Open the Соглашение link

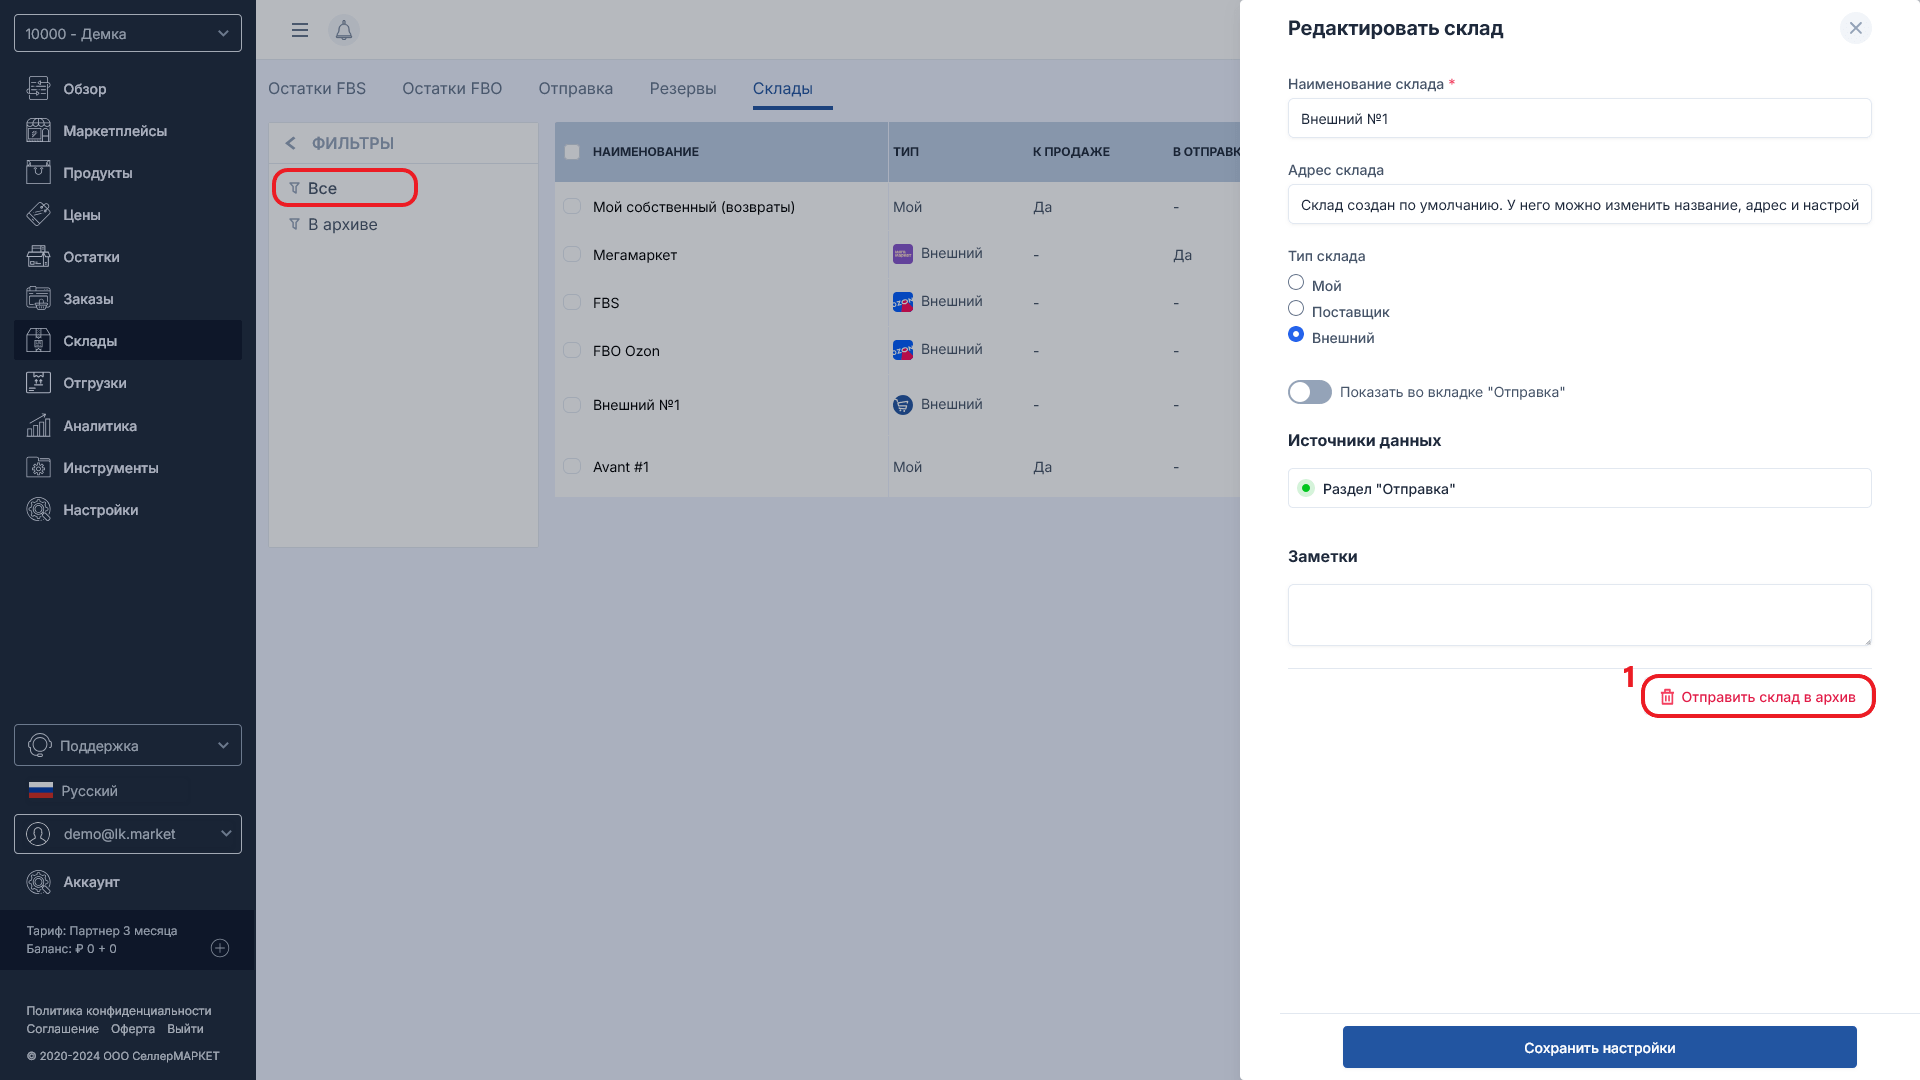[63, 1029]
